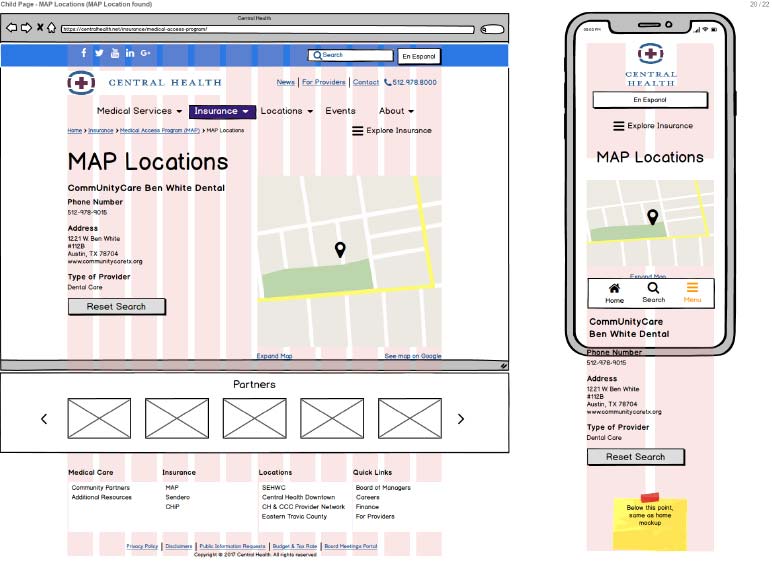Viewport: 772px width, 563px height.
Task: Open the Medical Services dropdown menu
Action: [x=139, y=111]
